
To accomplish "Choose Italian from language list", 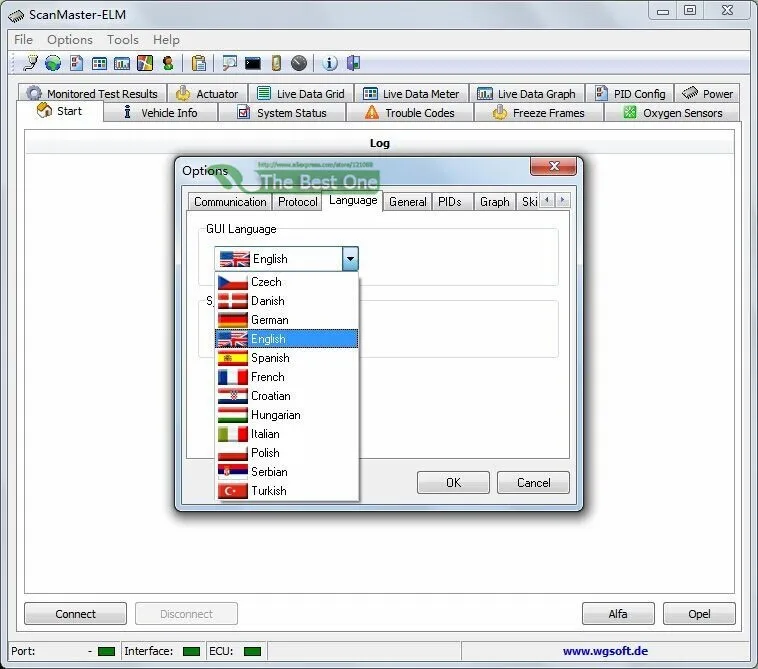I will tap(287, 434).
